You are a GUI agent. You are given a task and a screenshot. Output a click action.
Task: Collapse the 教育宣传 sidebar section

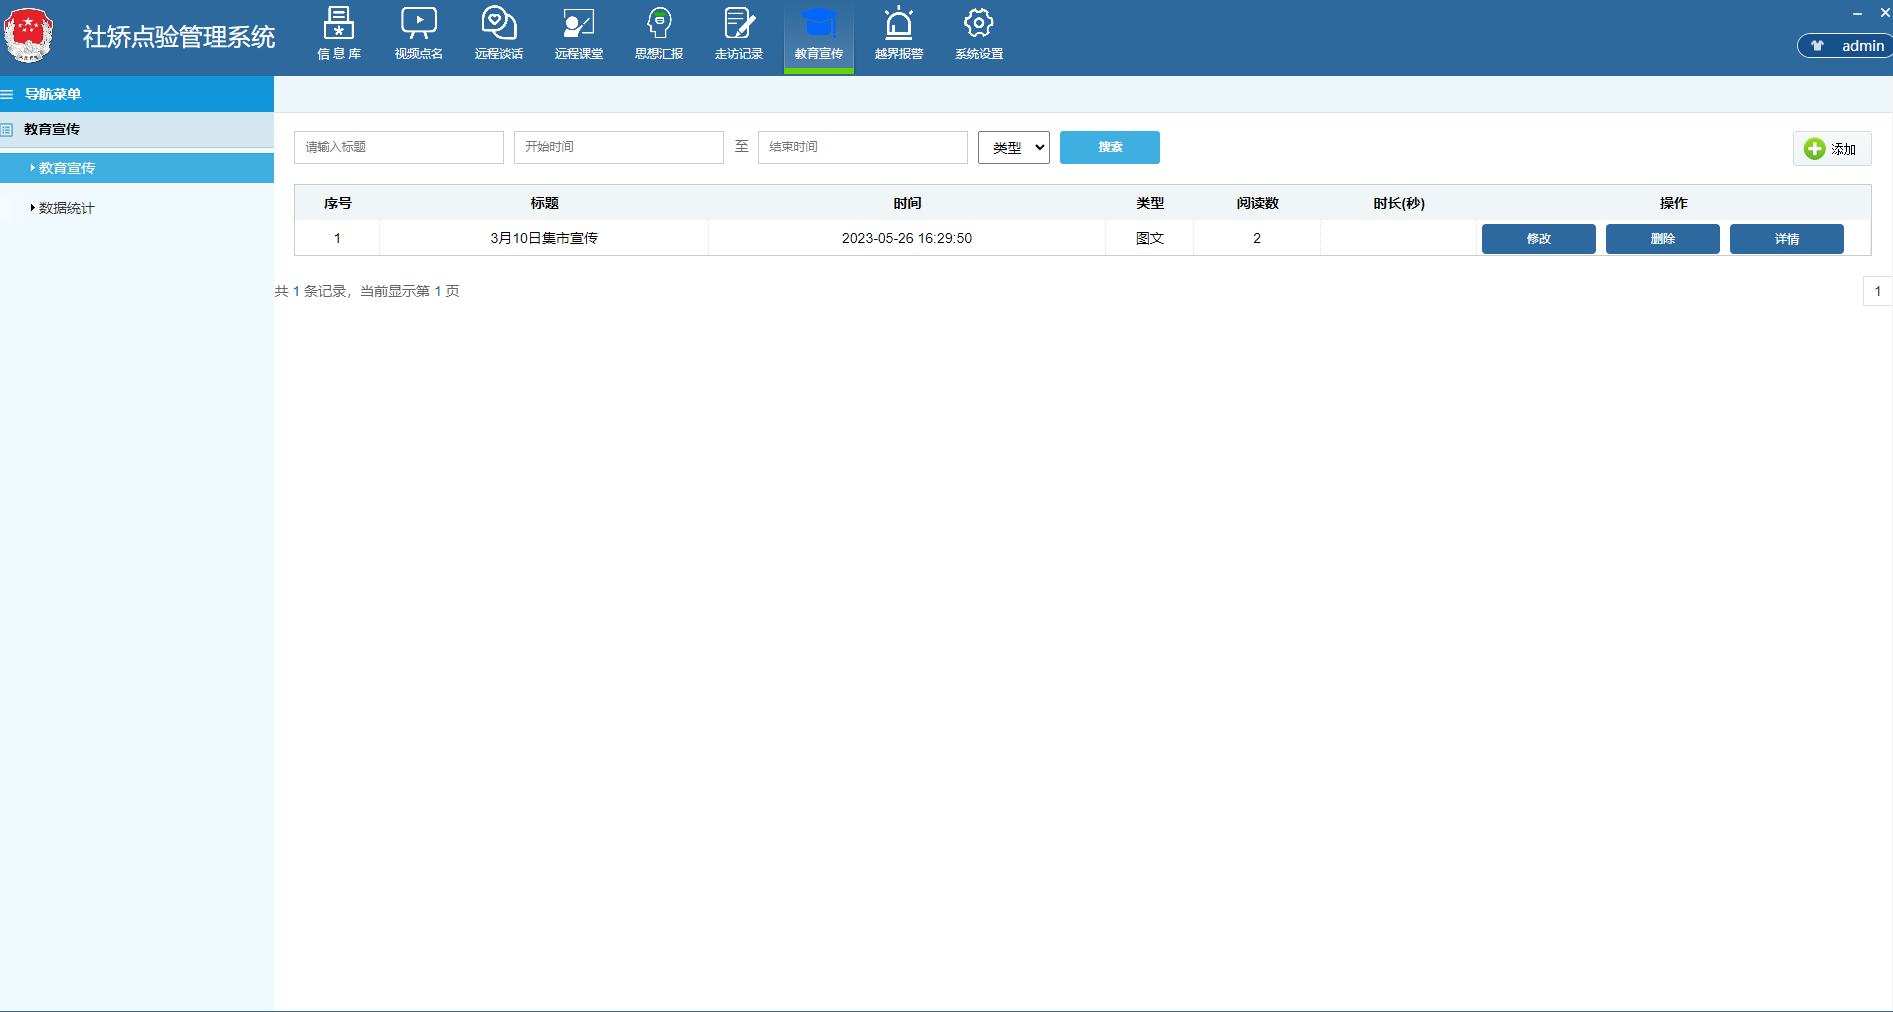point(52,129)
